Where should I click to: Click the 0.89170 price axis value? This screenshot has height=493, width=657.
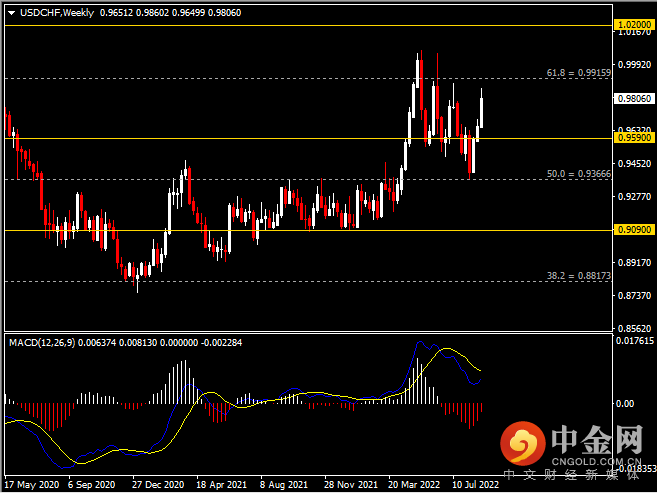point(634,263)
